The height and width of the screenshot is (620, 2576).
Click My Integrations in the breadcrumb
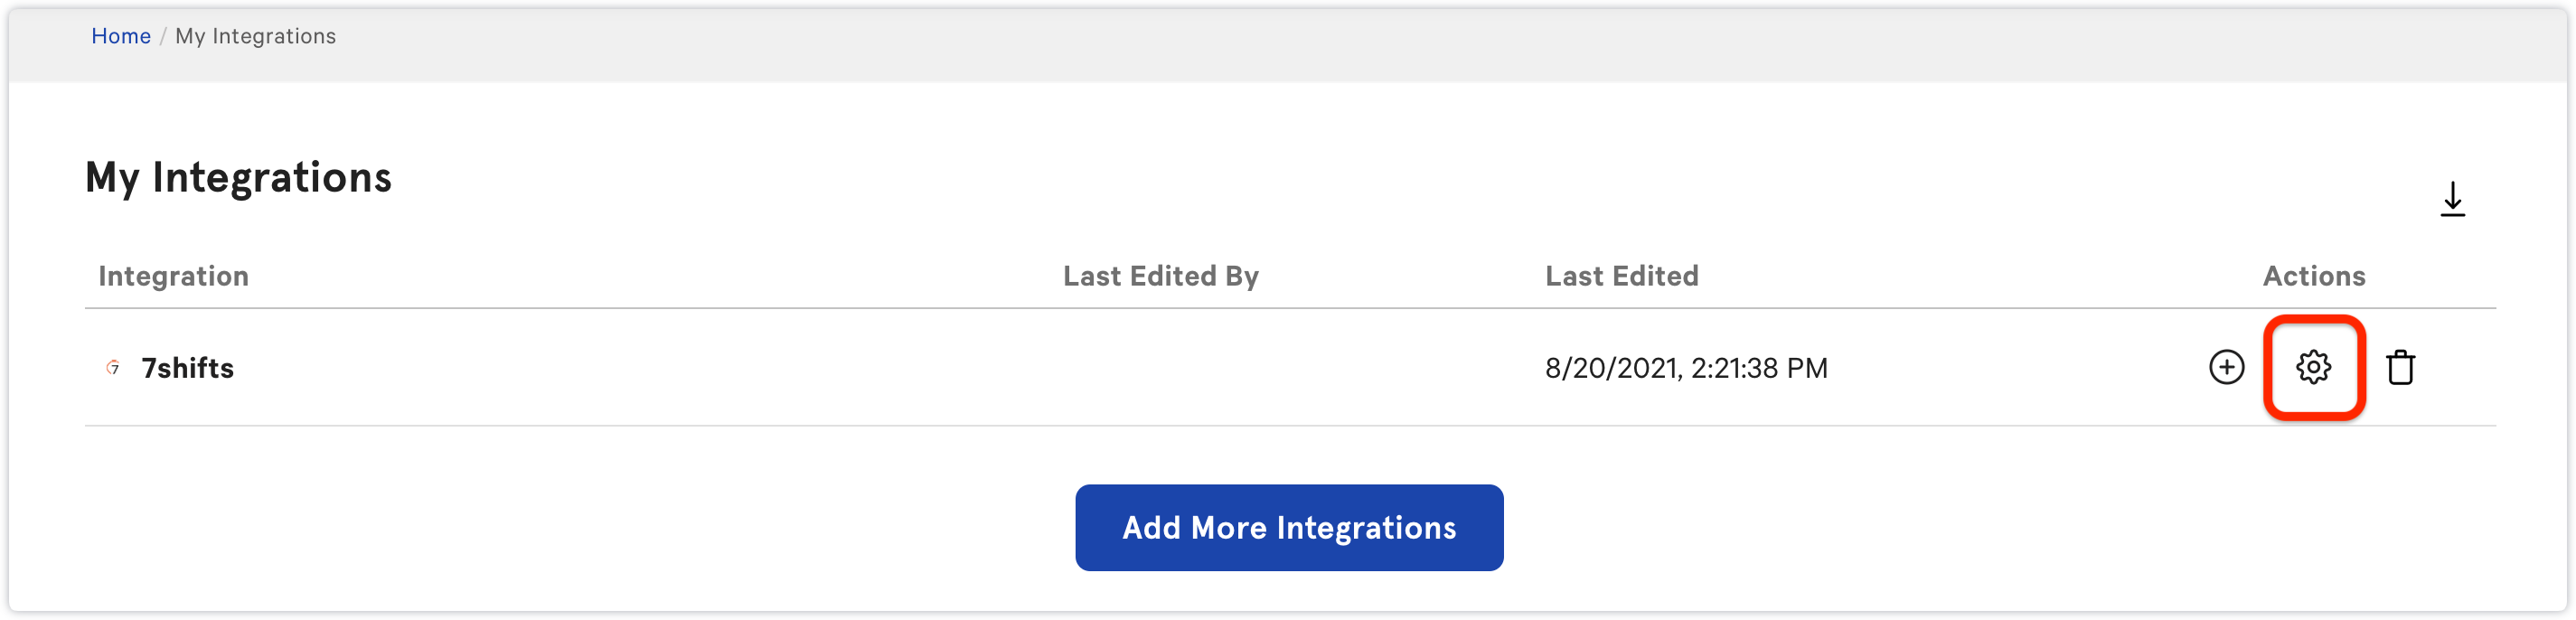point(255,36)
